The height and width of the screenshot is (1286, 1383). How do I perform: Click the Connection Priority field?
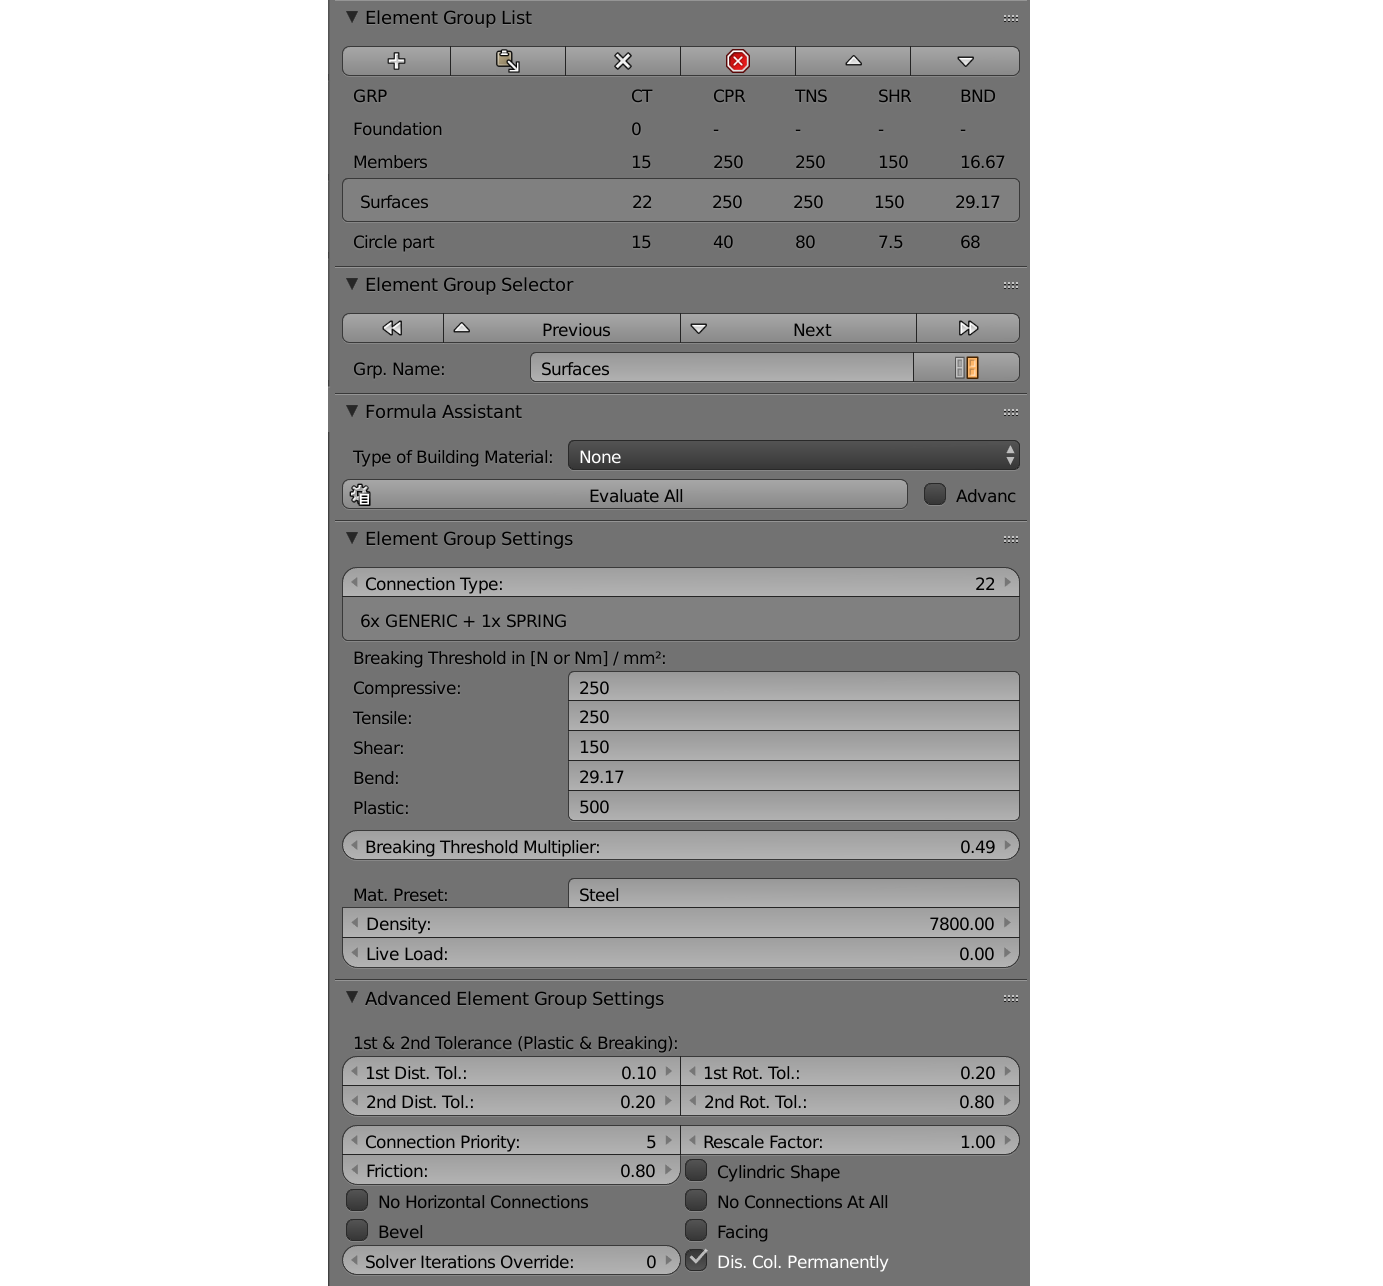tap(511, 1141)
